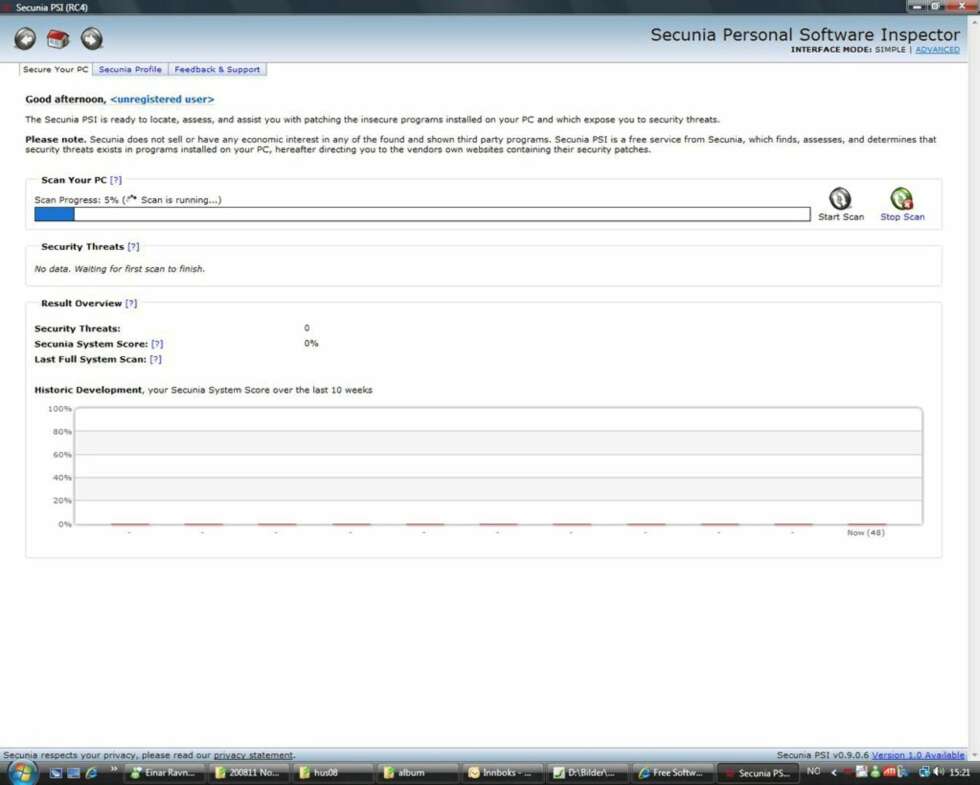980x785 pixels.
Task: Open the Feedback & Support tab
Action: coord(217,69)
